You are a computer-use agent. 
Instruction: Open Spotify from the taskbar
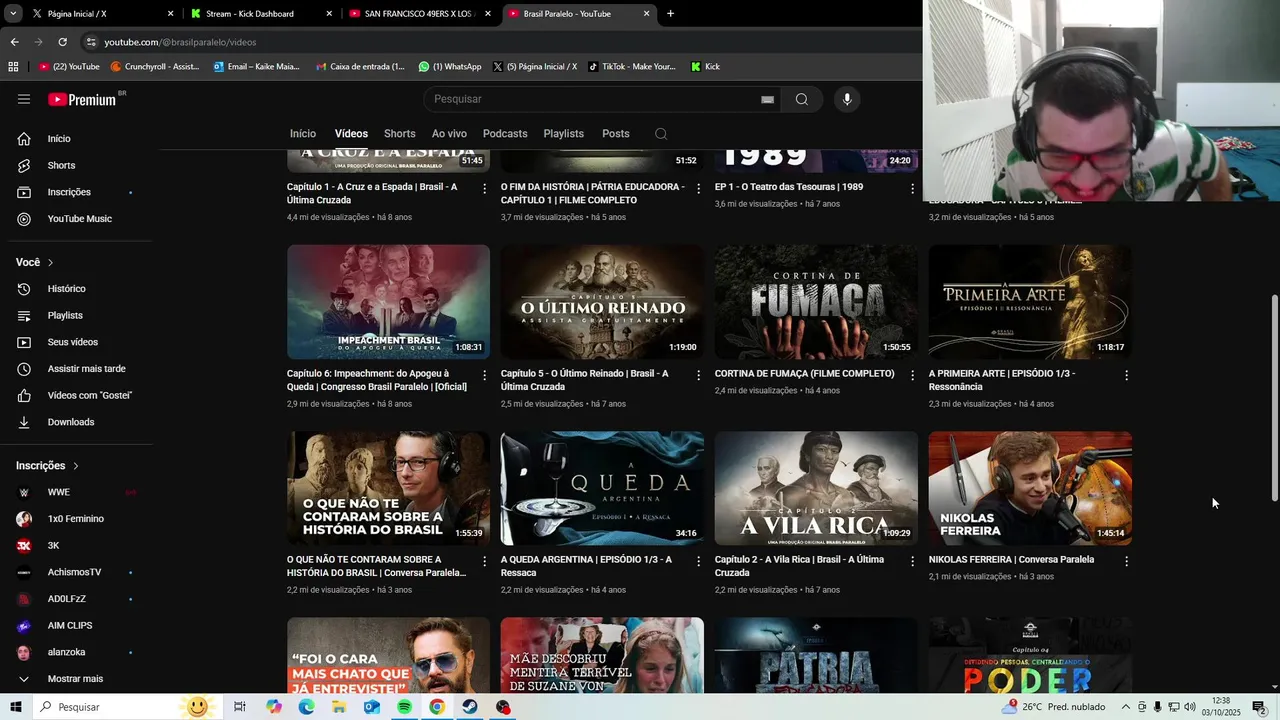(x=404, y=707)
